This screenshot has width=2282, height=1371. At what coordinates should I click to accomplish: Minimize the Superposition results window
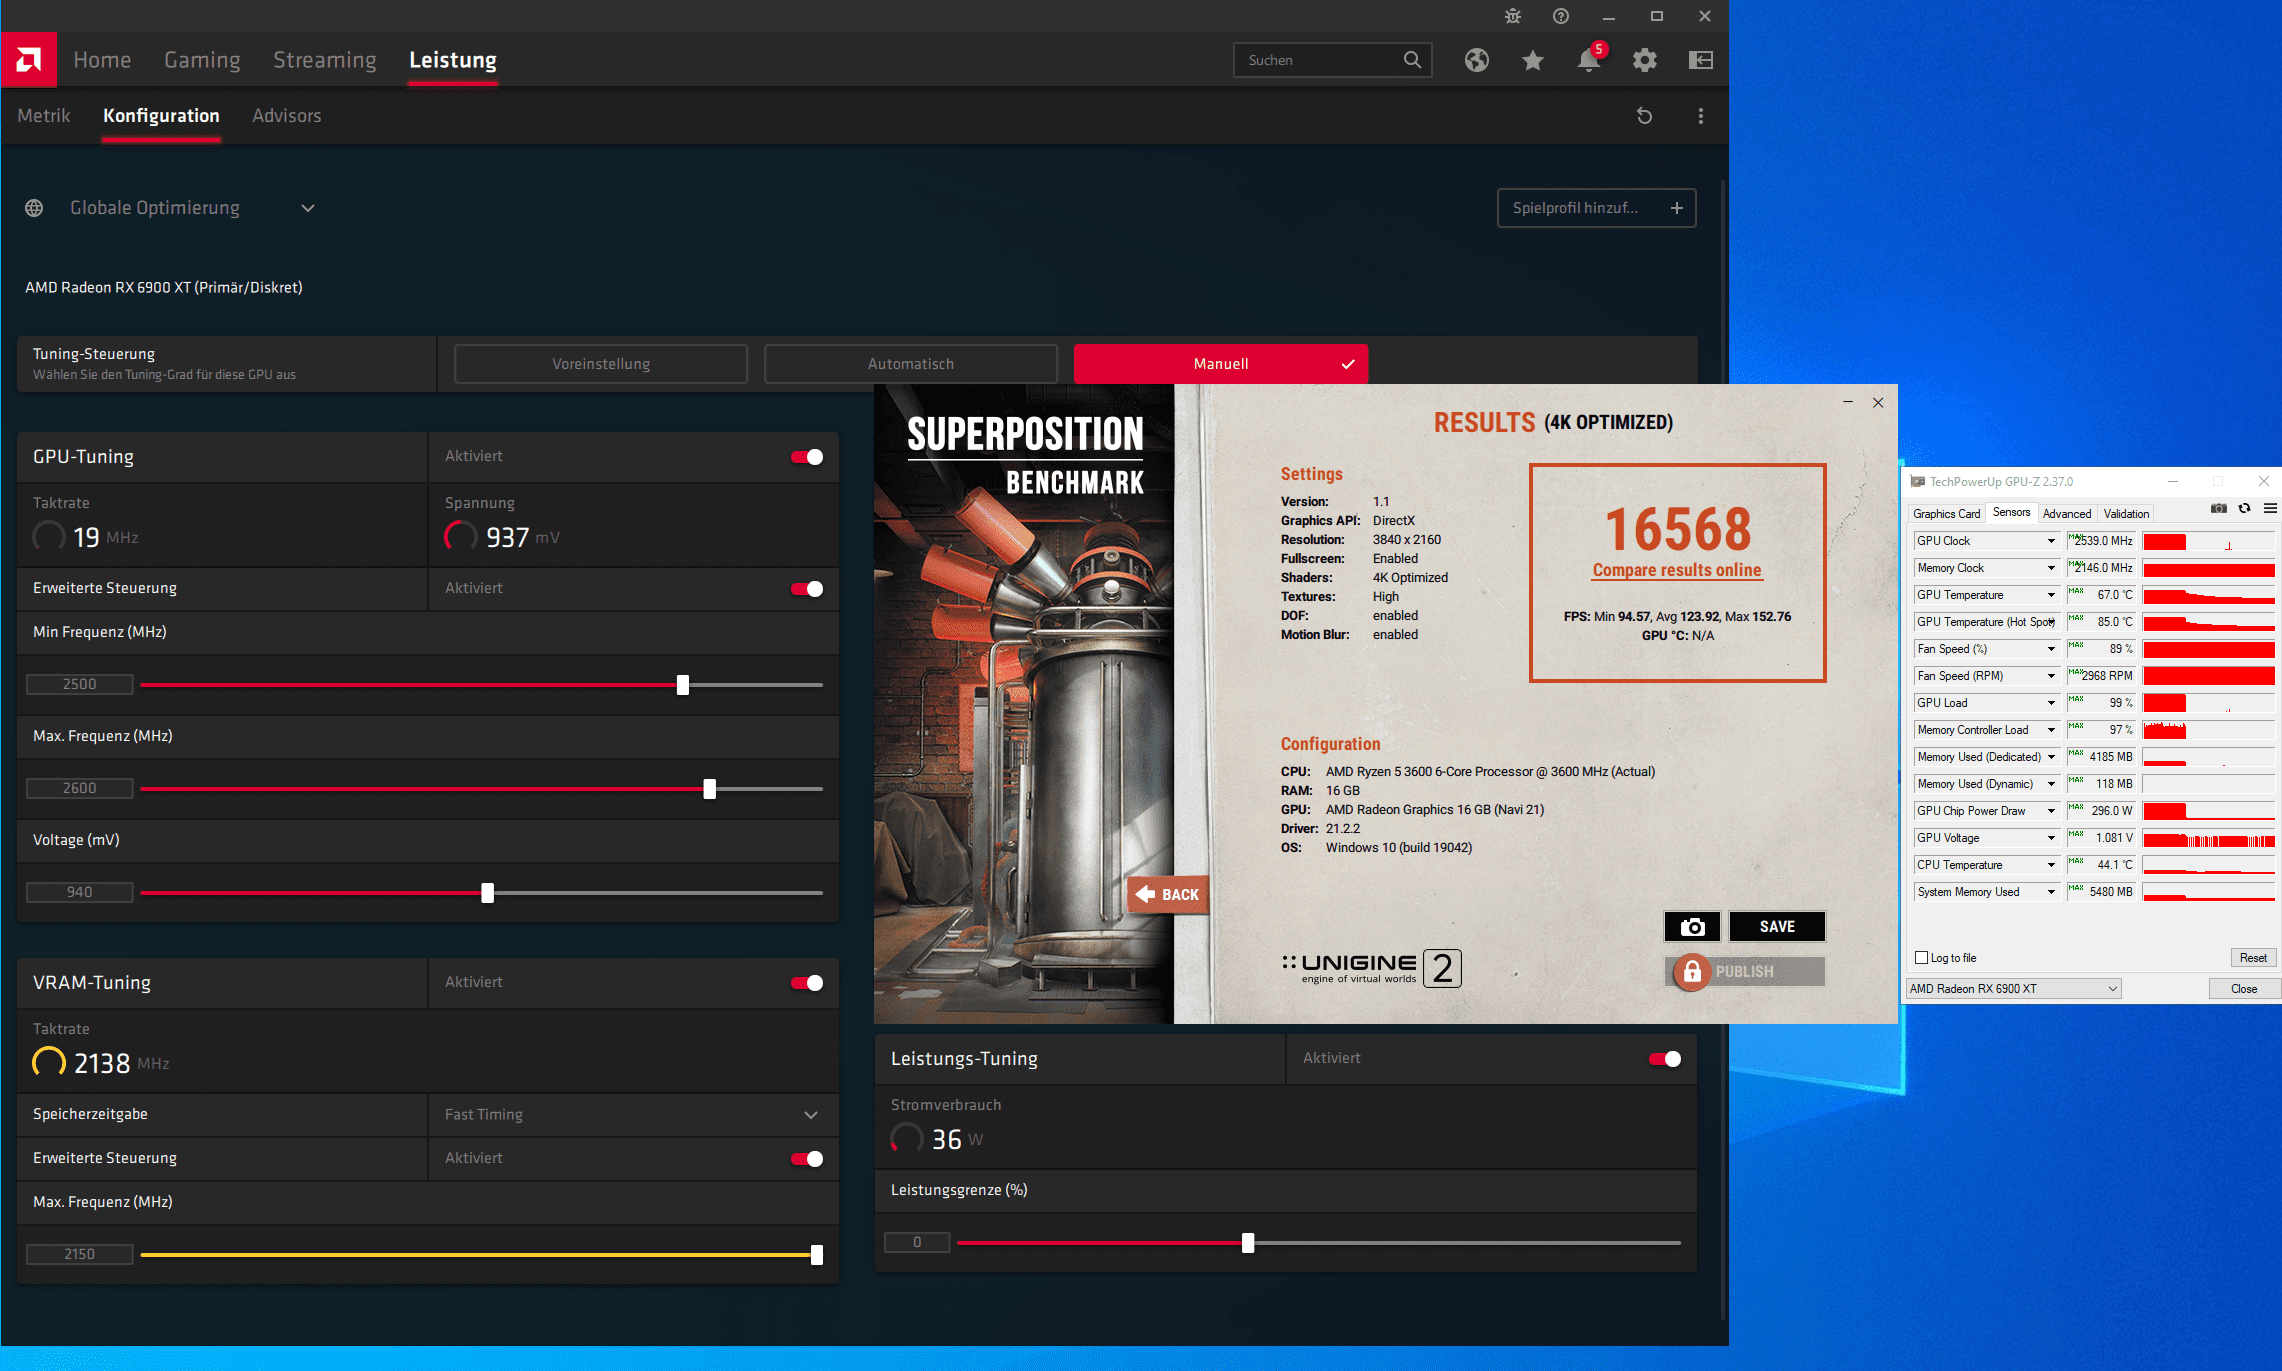pyautogui.click(x=1848, y=402)
